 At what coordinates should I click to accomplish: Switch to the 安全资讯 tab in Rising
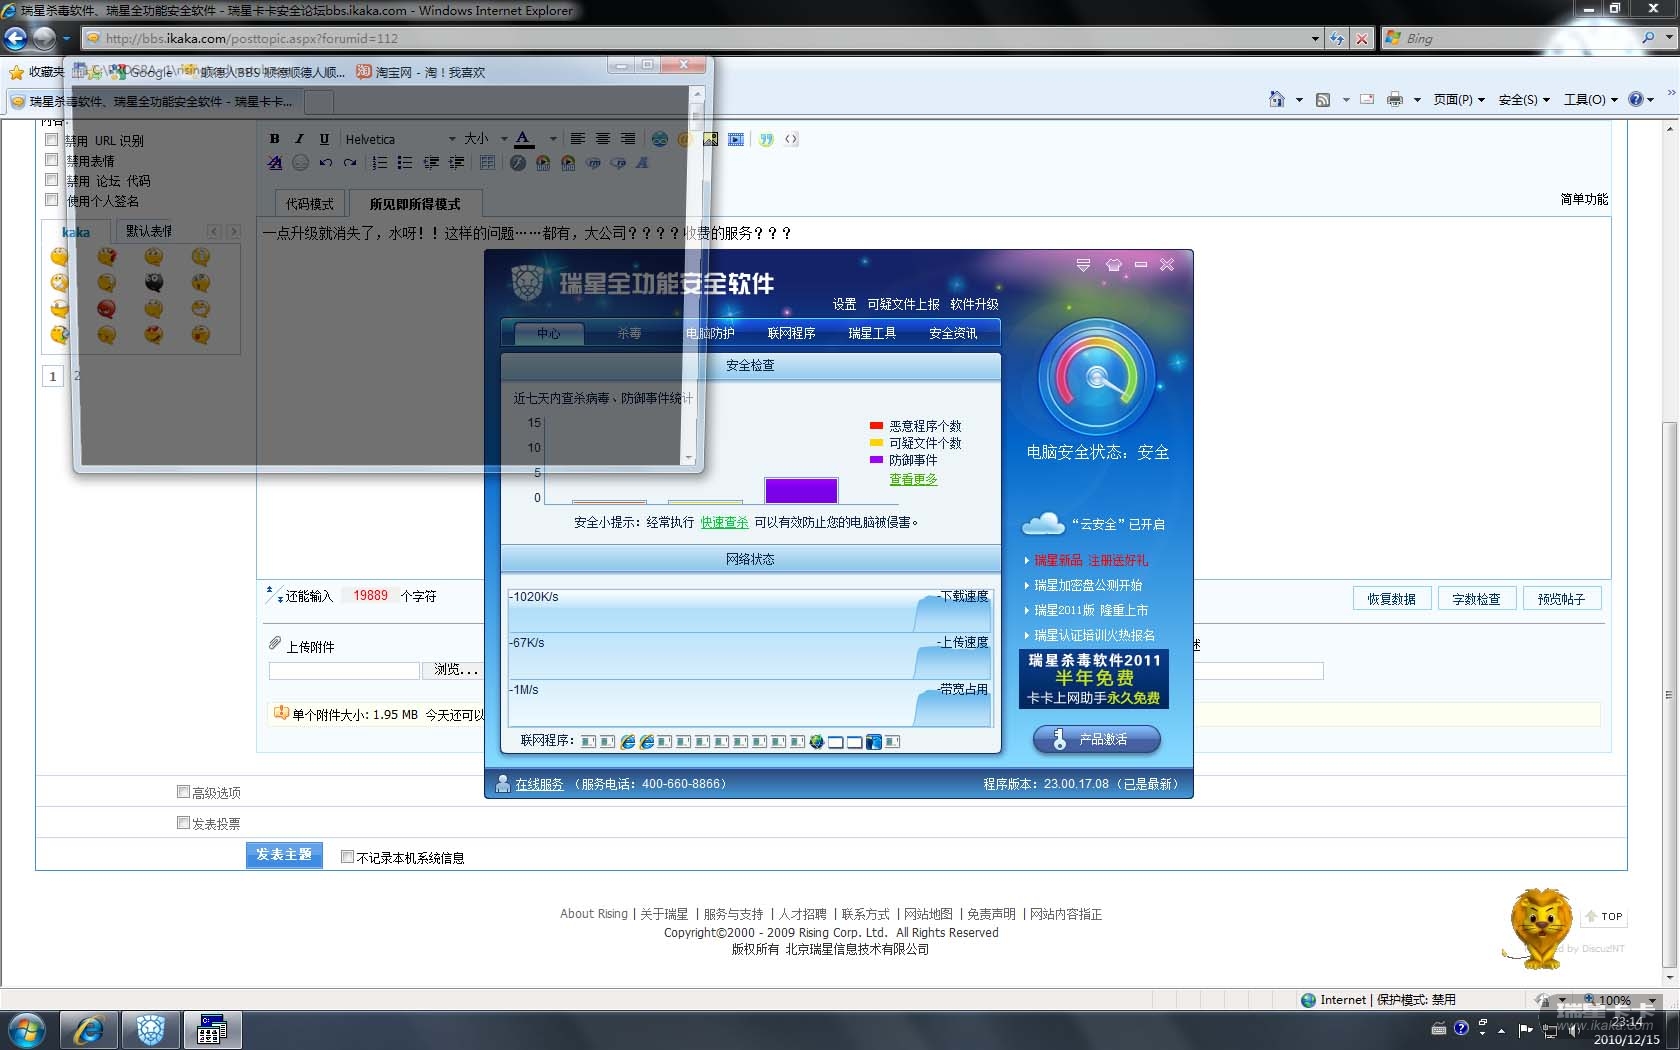click(953, 333)
